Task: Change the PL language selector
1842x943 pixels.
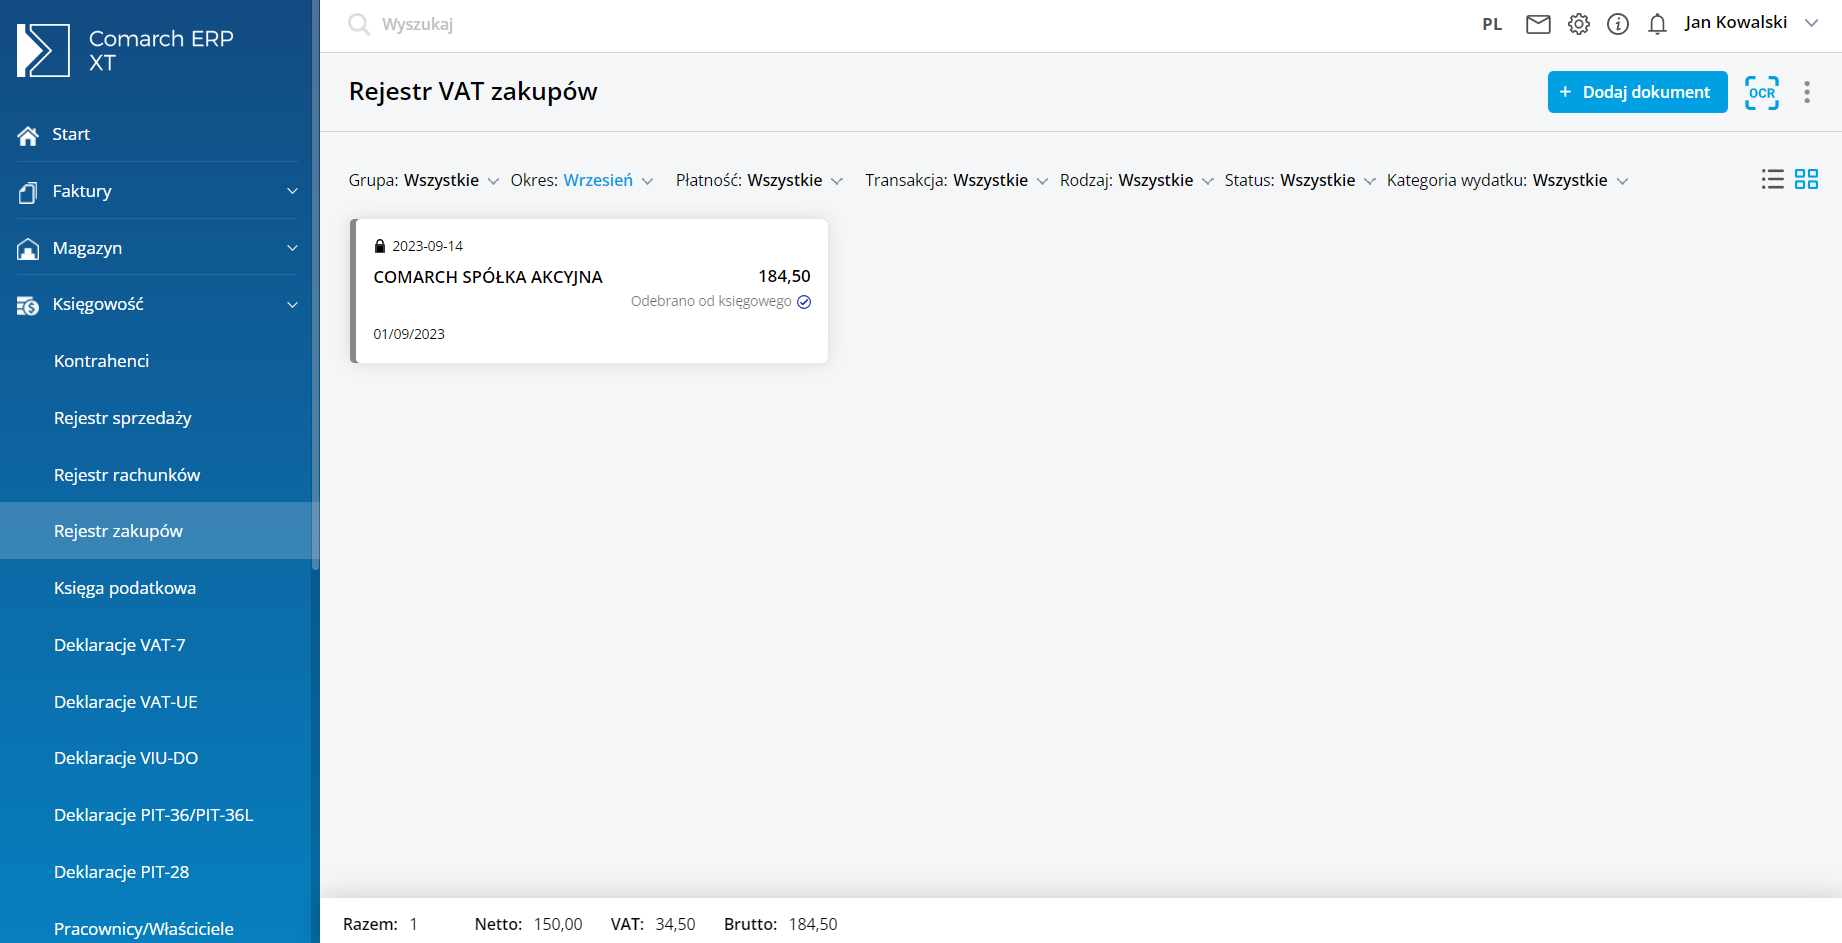Action: (x=1491, y=24)
